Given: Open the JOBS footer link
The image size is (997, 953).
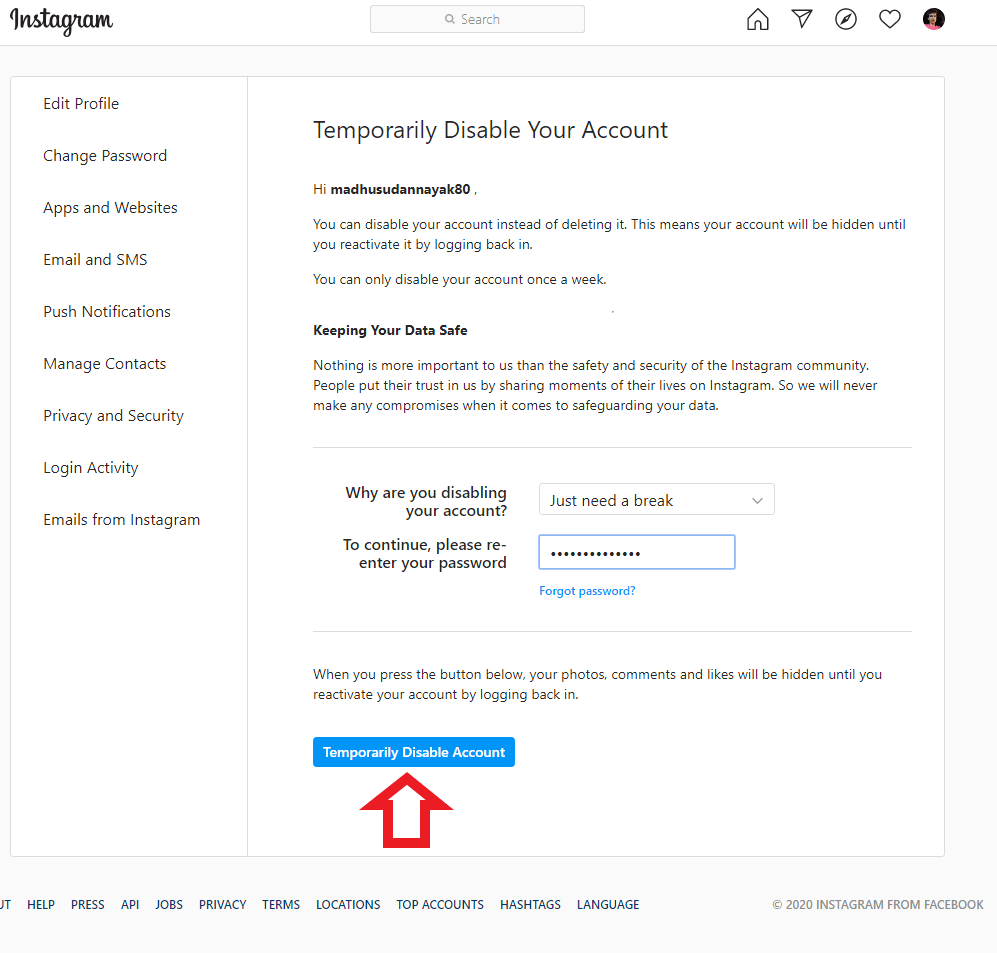Looking at the screenshot, I should [x=168, y=904].
